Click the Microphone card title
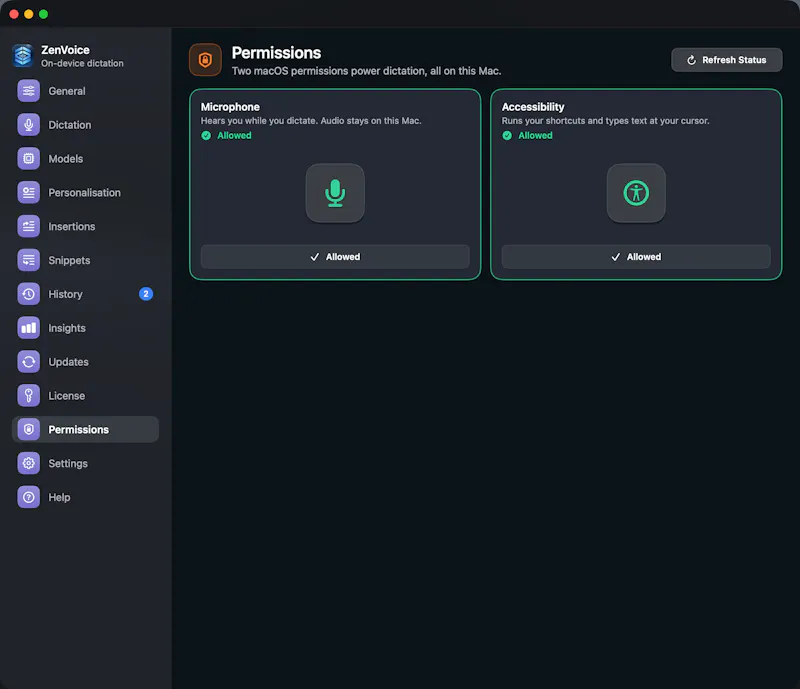The height and width of the screenshot is (689, 800). tap(230, 107)
